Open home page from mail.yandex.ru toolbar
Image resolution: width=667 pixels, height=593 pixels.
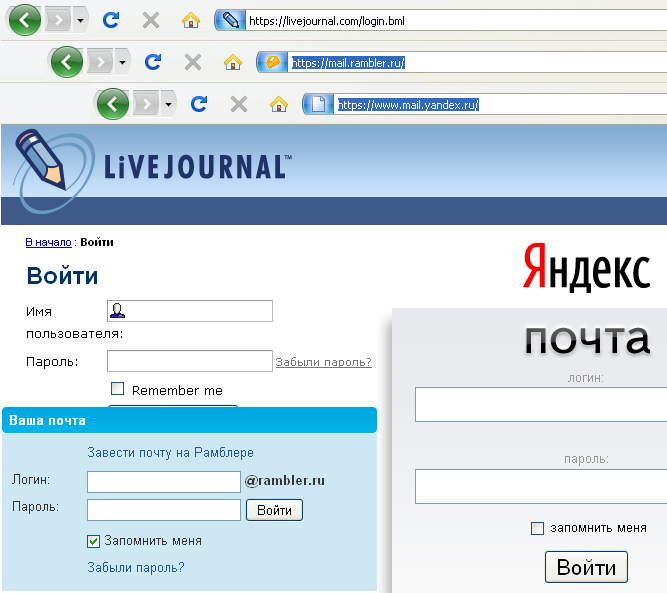click(x=279, y=104)
